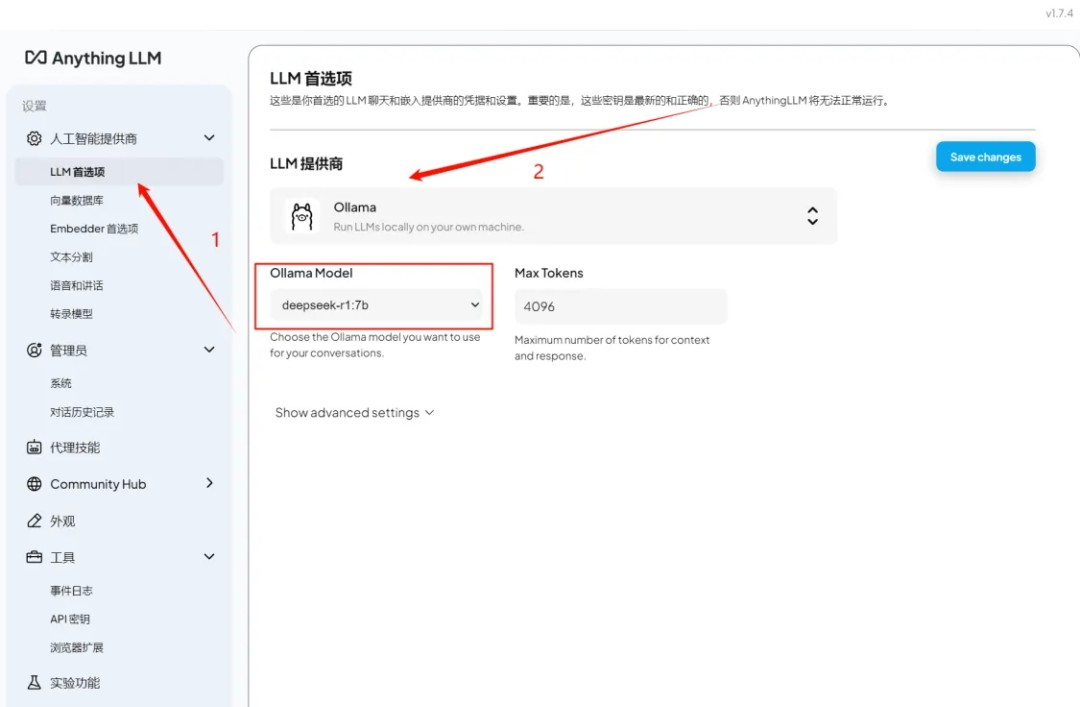Click the 人工智能提供商 label
Image resolution: width=1080 pixels, height=707 pixels.
point(94,139)
